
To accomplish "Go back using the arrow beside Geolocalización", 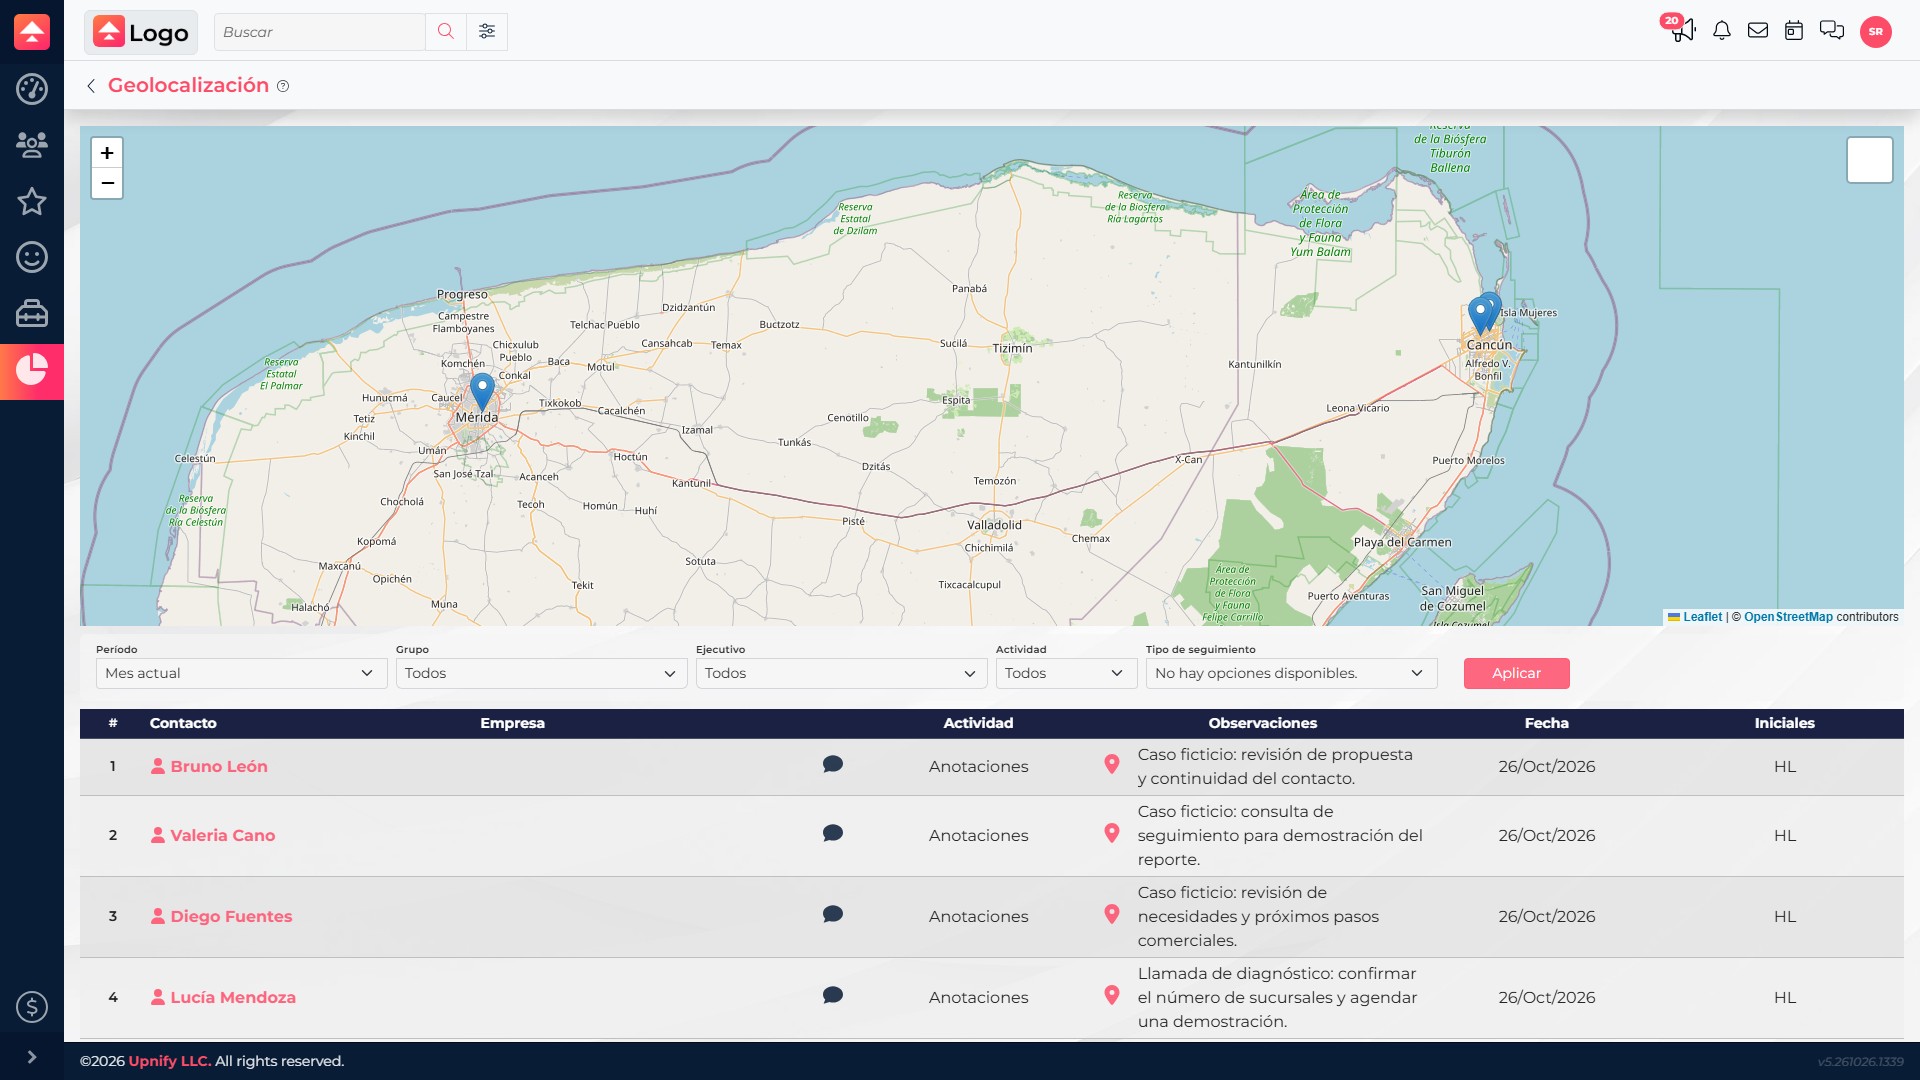I will click(91, 86).
